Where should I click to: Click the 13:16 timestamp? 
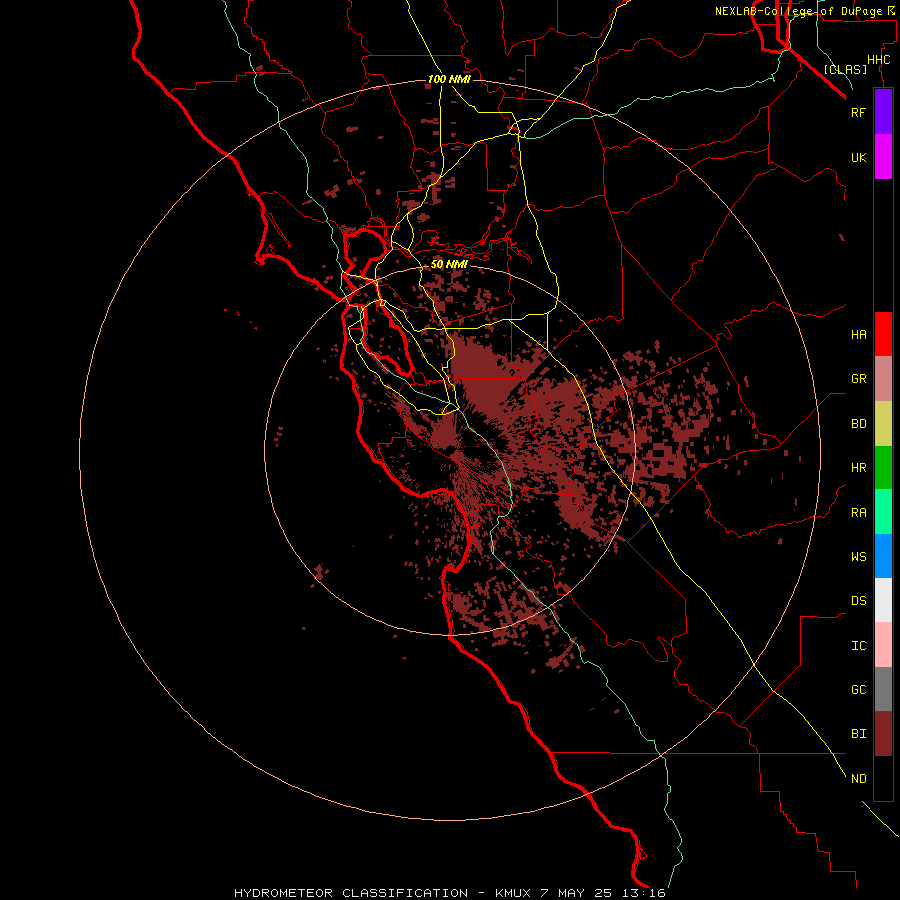tap(645, 893)
